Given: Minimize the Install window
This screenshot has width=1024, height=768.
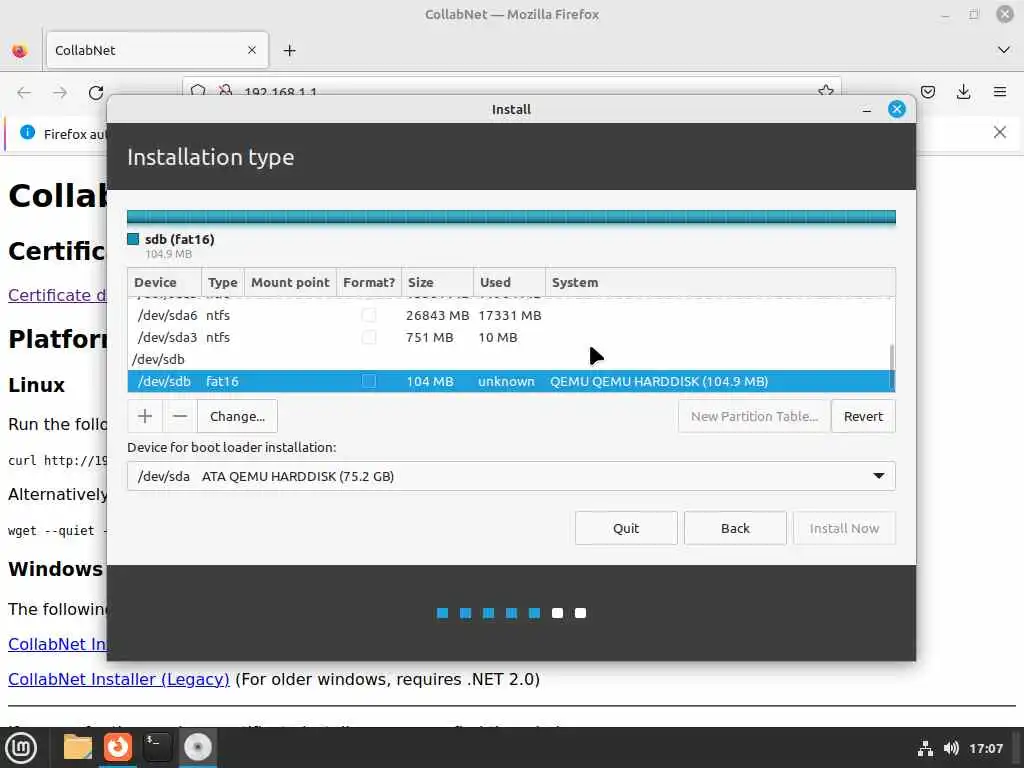Looking at the screenshot, I should point(867,110).
